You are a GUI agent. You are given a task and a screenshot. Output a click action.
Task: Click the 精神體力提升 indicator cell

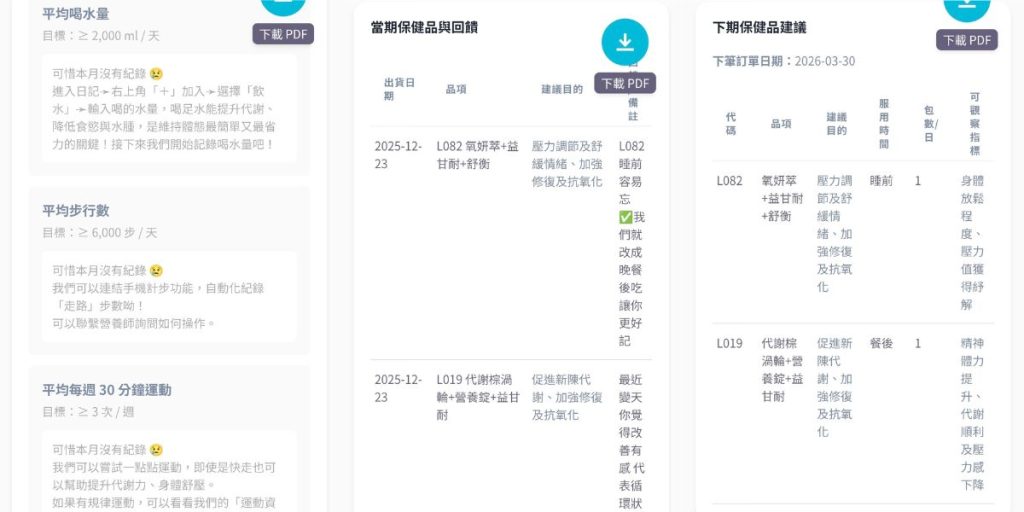(972, 414)
